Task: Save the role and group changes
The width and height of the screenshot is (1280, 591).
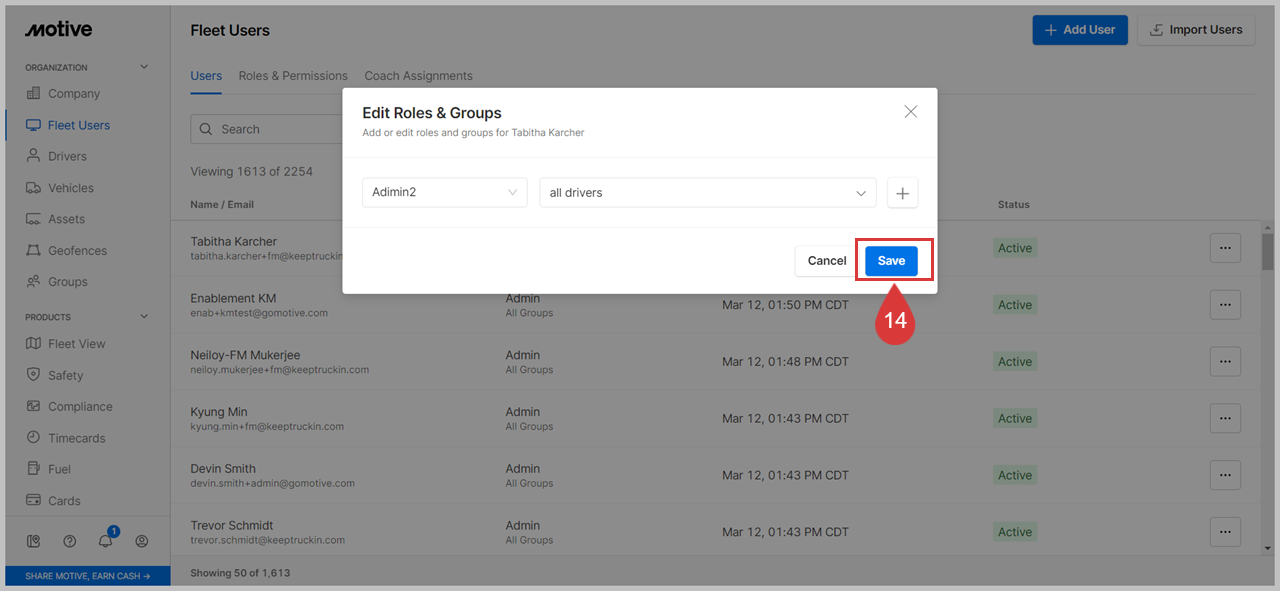Action: pyautogui.click(x=891, y=261)
